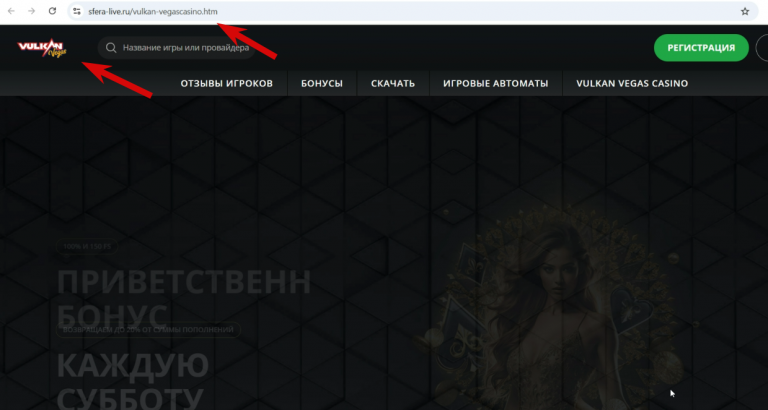Screen dimensions: 768x410
Task: Reload the page with the refresh icon
Action: click(x=52, y=11)
